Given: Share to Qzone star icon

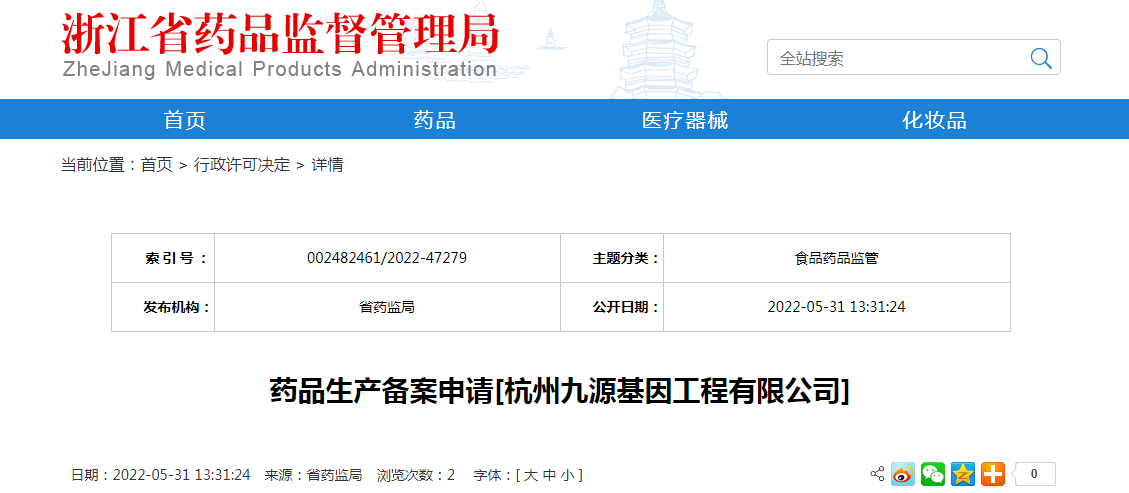Looking at the screenshot, I should click(x=963, y=474).
